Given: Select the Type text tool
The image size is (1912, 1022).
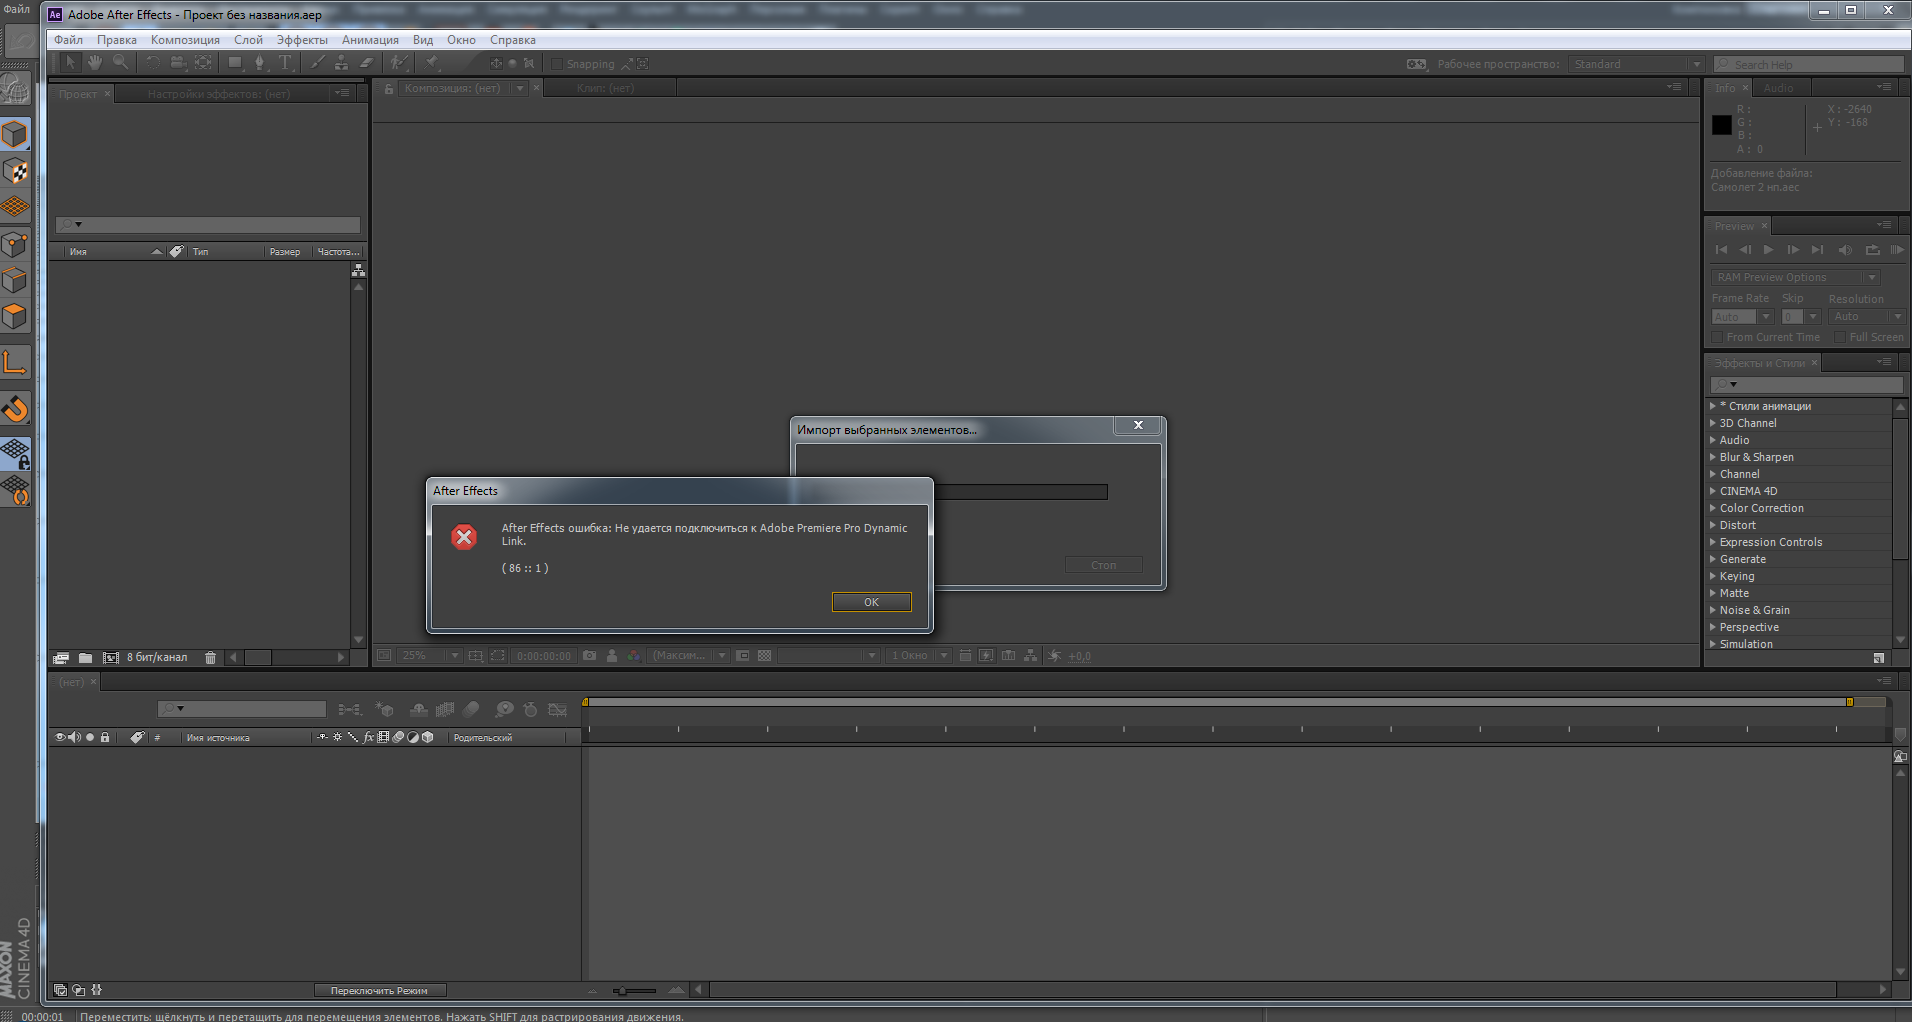Looking at the screenshot, I should 285,62.
